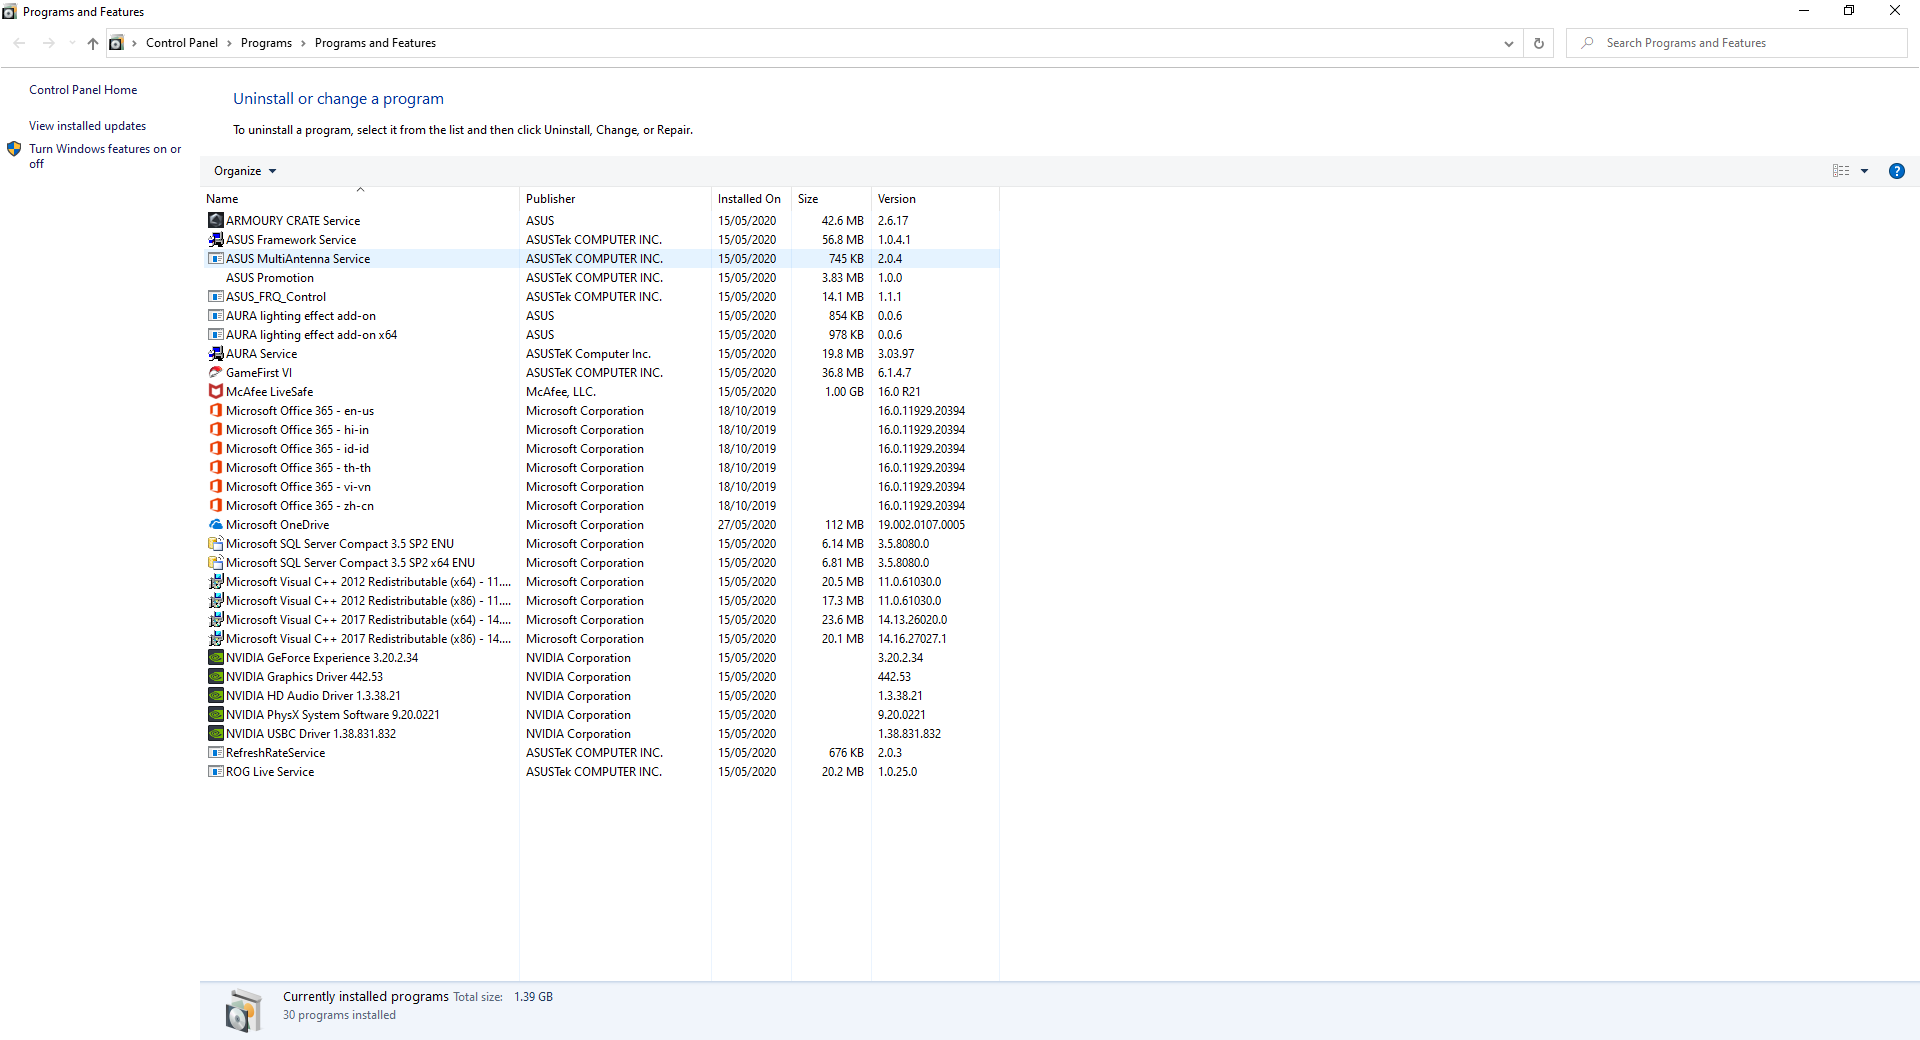The image size is (1920, 1040).
Task: Sort list by Publisher column header
Action: pos(615,198)
